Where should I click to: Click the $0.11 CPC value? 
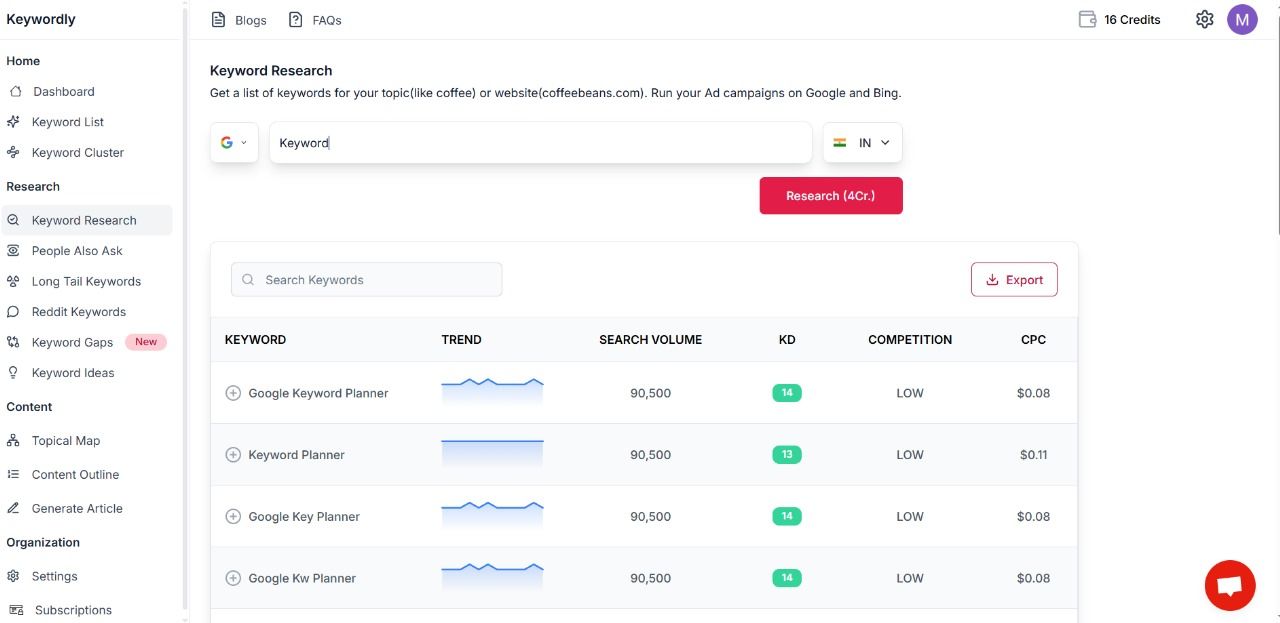coord(1034,455)
